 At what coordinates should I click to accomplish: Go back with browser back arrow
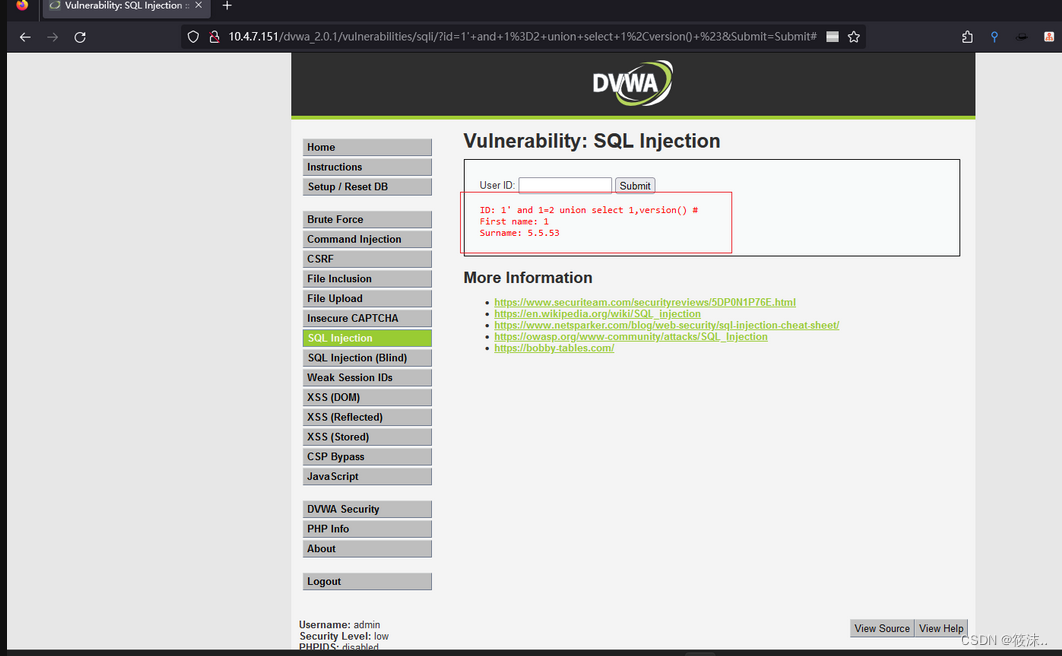(x=25, y=37)
